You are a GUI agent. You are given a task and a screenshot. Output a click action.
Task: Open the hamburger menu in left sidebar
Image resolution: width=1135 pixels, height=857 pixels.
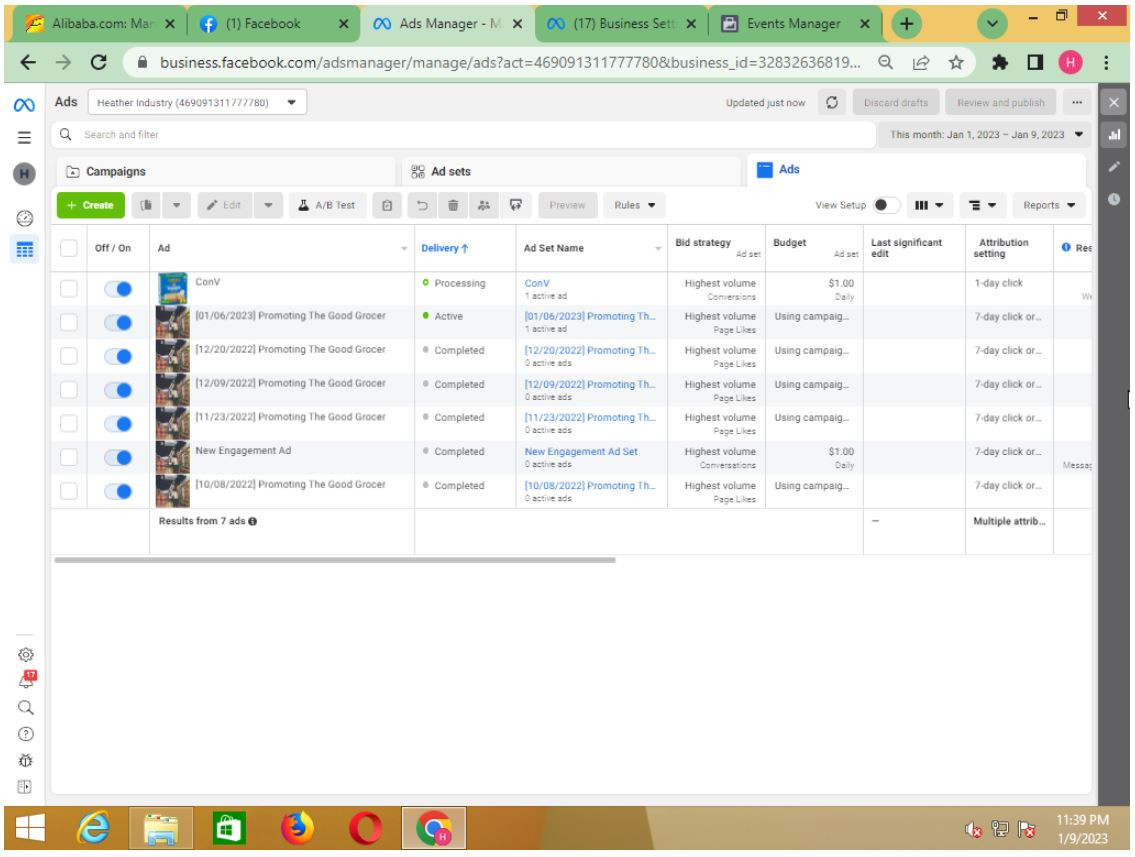coord(24,138)
